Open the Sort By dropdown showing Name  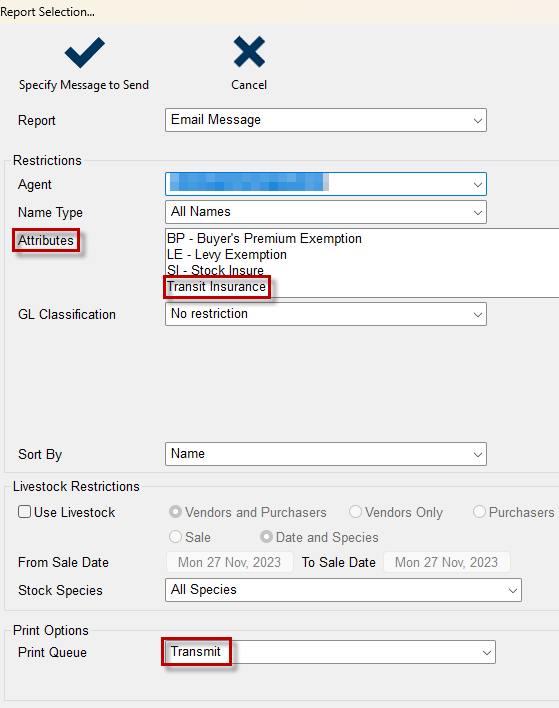(x=326, y=454)
